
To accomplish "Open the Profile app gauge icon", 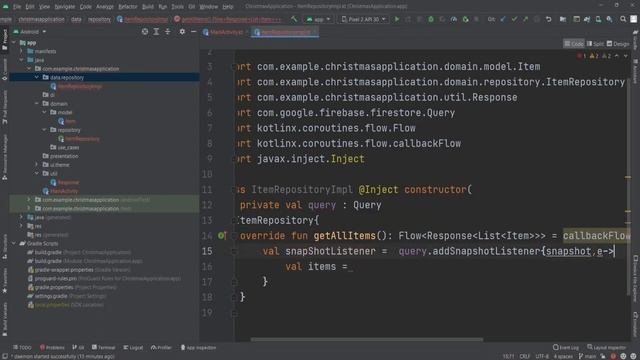I will tap(453, 19).
